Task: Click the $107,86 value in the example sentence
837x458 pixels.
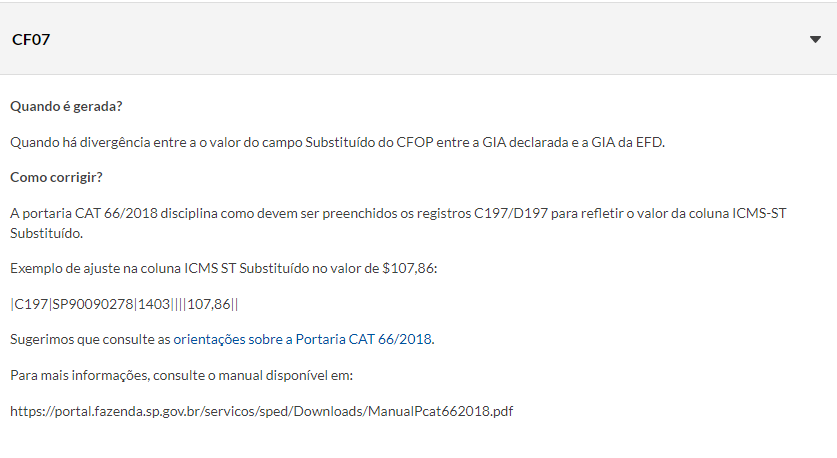Action: pos(408,269)
